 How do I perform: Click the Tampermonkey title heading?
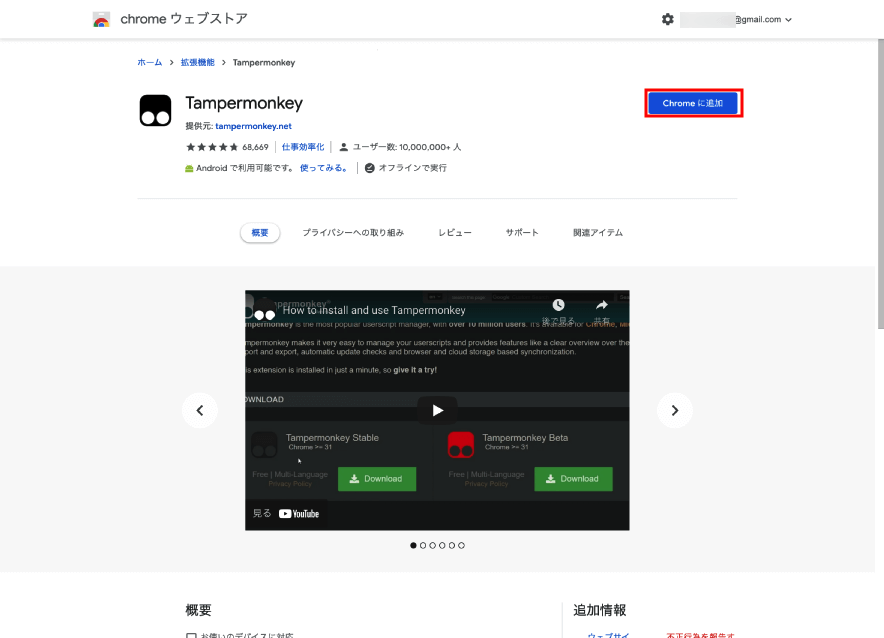[x=244, y=103]
